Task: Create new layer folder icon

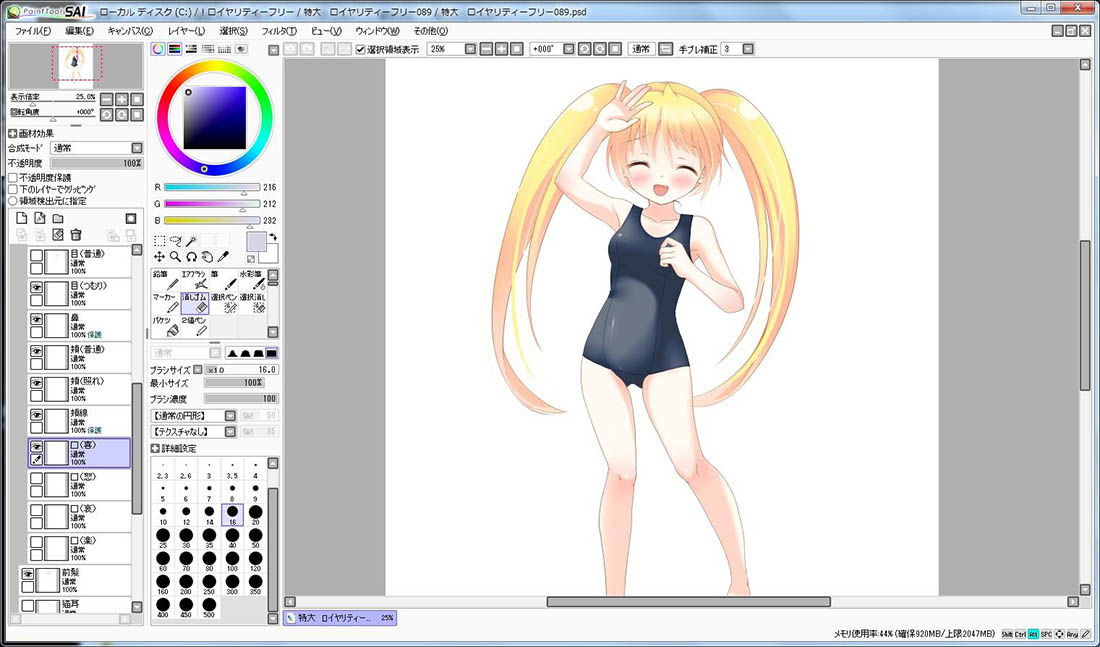Action: coord(58,218)
